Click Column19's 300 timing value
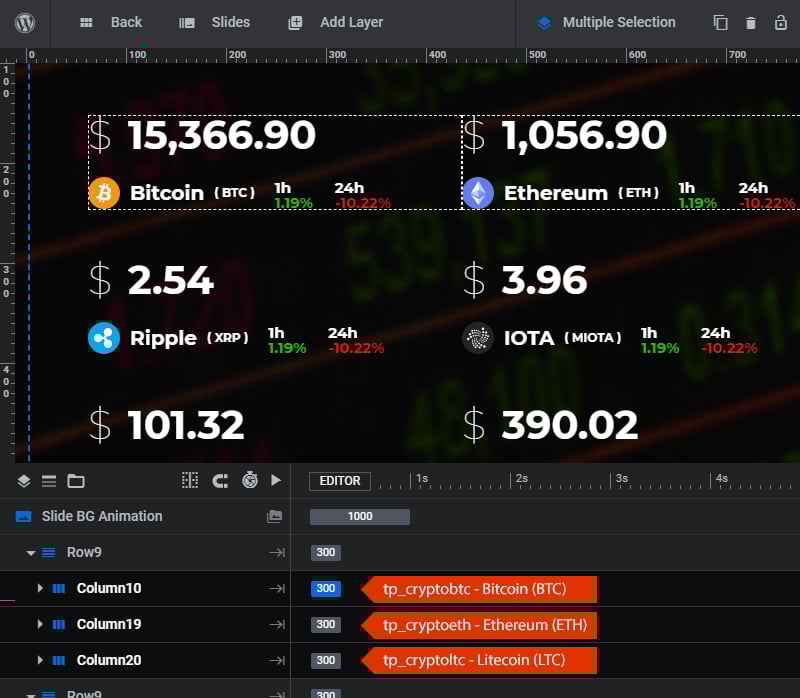800x698 pixels. click(x=326, y=625)
